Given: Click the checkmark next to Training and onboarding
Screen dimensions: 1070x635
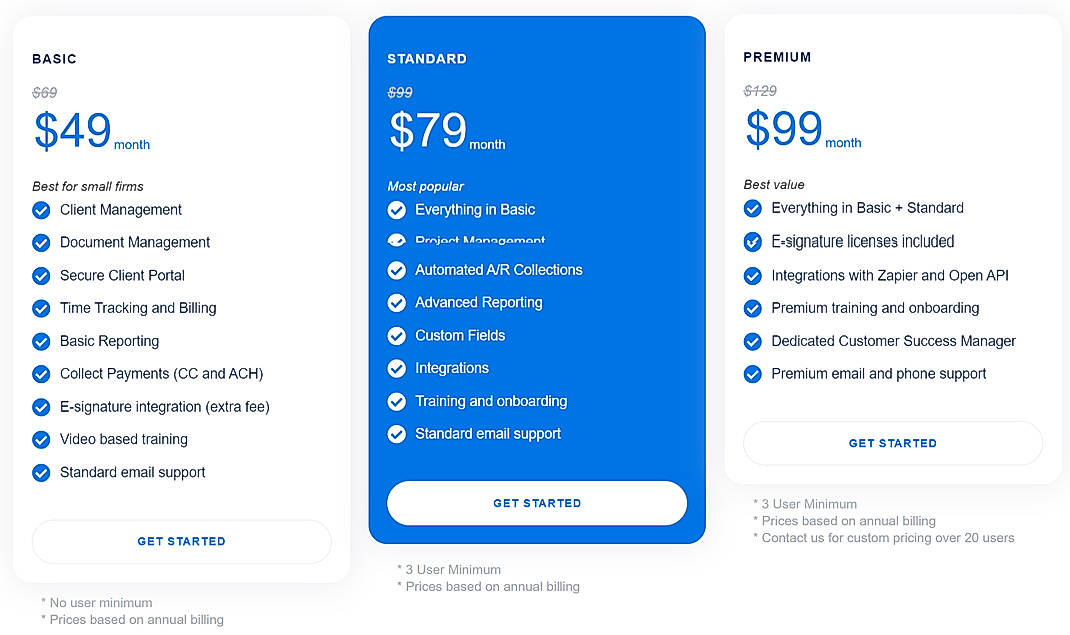Looking at the screenshot, I should pos(396,402).
